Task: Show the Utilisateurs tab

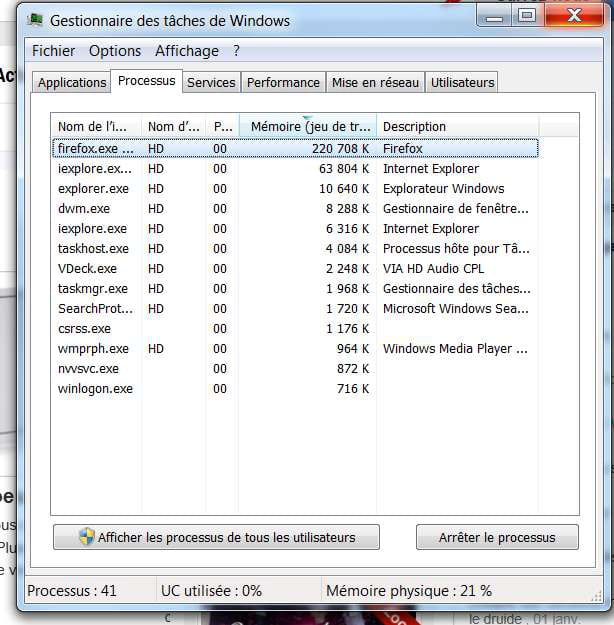Action: [x=462, y=83]
